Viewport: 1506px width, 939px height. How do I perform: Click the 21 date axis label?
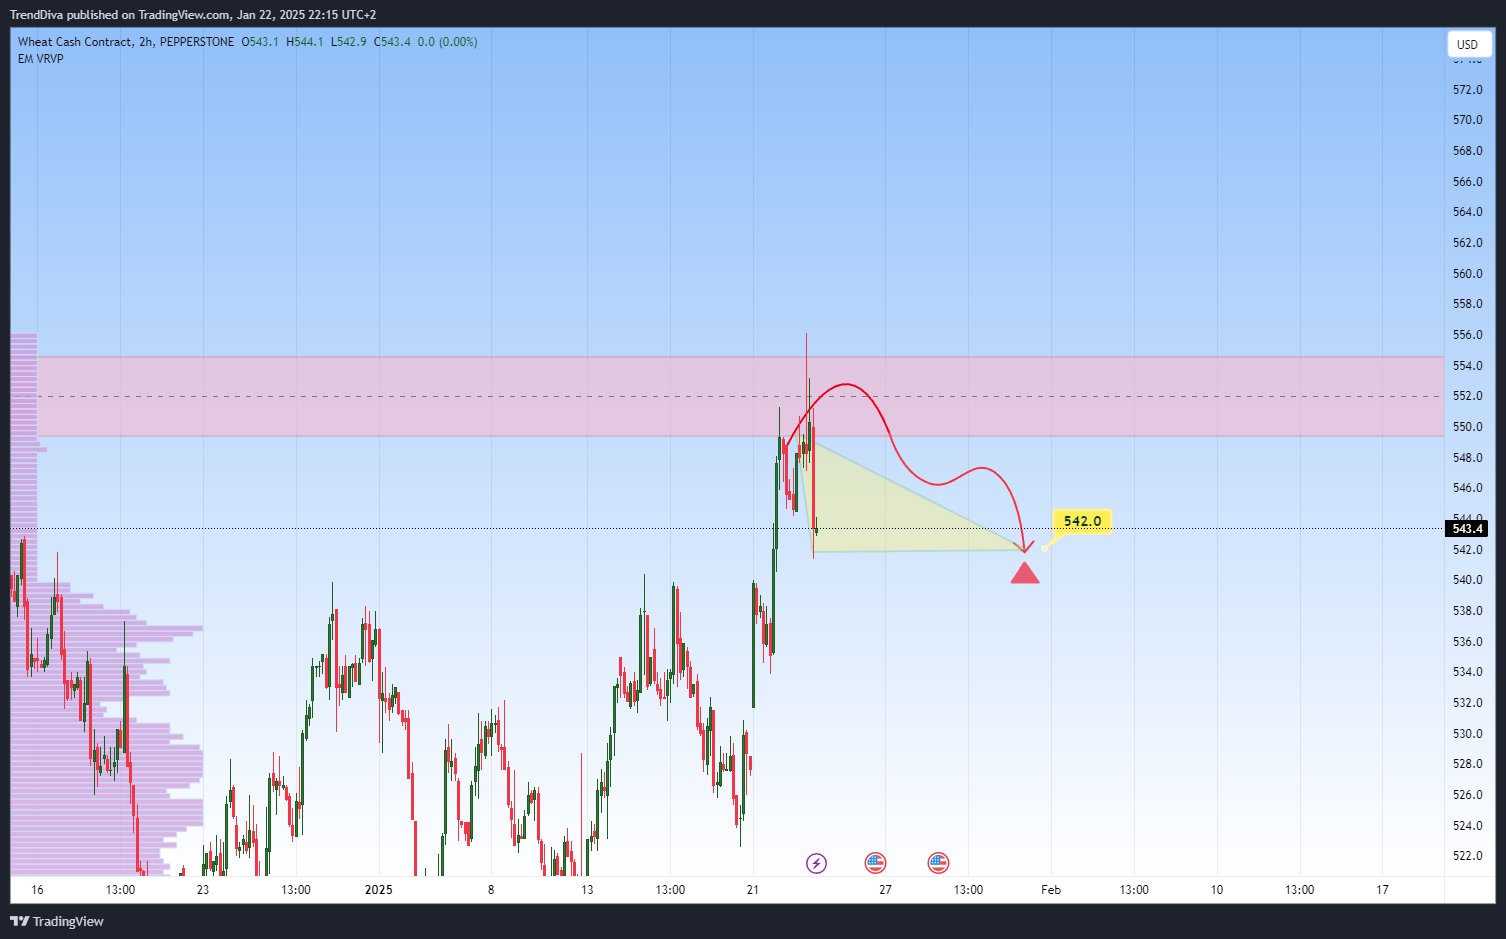coord(753,890)
